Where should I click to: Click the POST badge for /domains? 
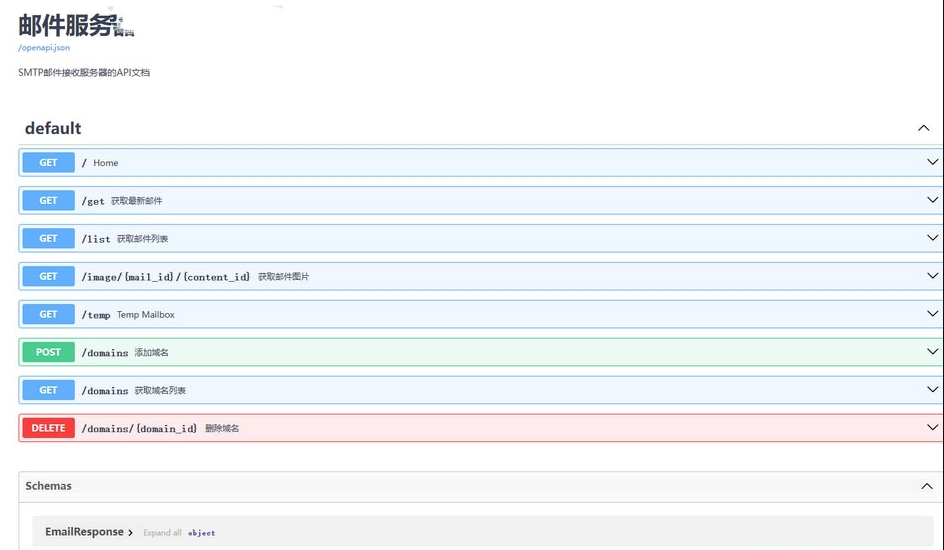click(48, 352)
